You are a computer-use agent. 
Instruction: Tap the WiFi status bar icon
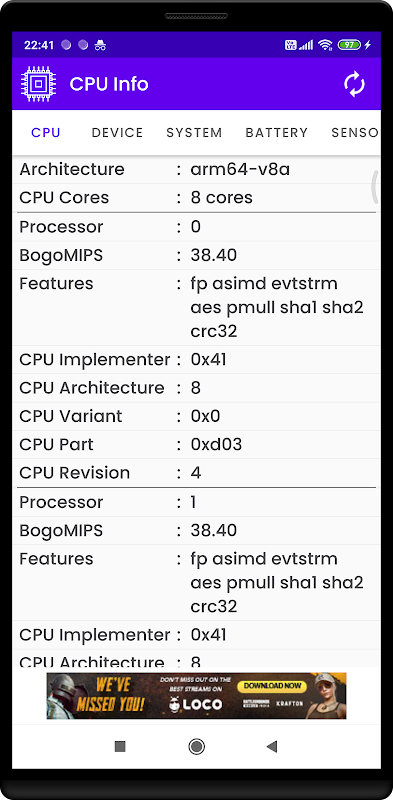coord(325,45)
